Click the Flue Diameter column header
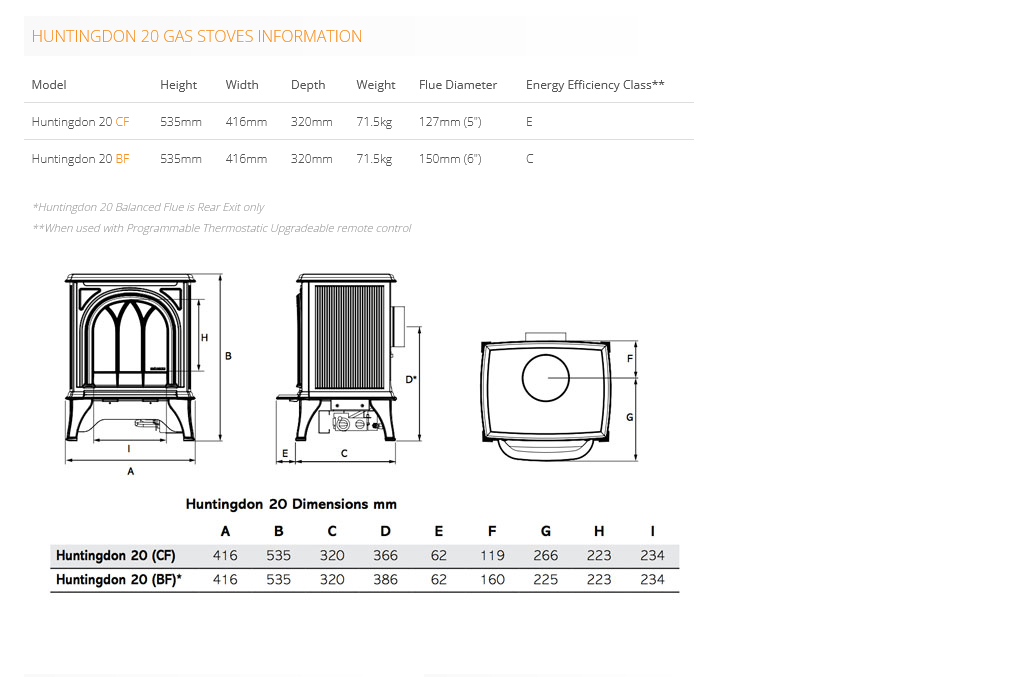 pyautogui.click(x=457, y=85)
